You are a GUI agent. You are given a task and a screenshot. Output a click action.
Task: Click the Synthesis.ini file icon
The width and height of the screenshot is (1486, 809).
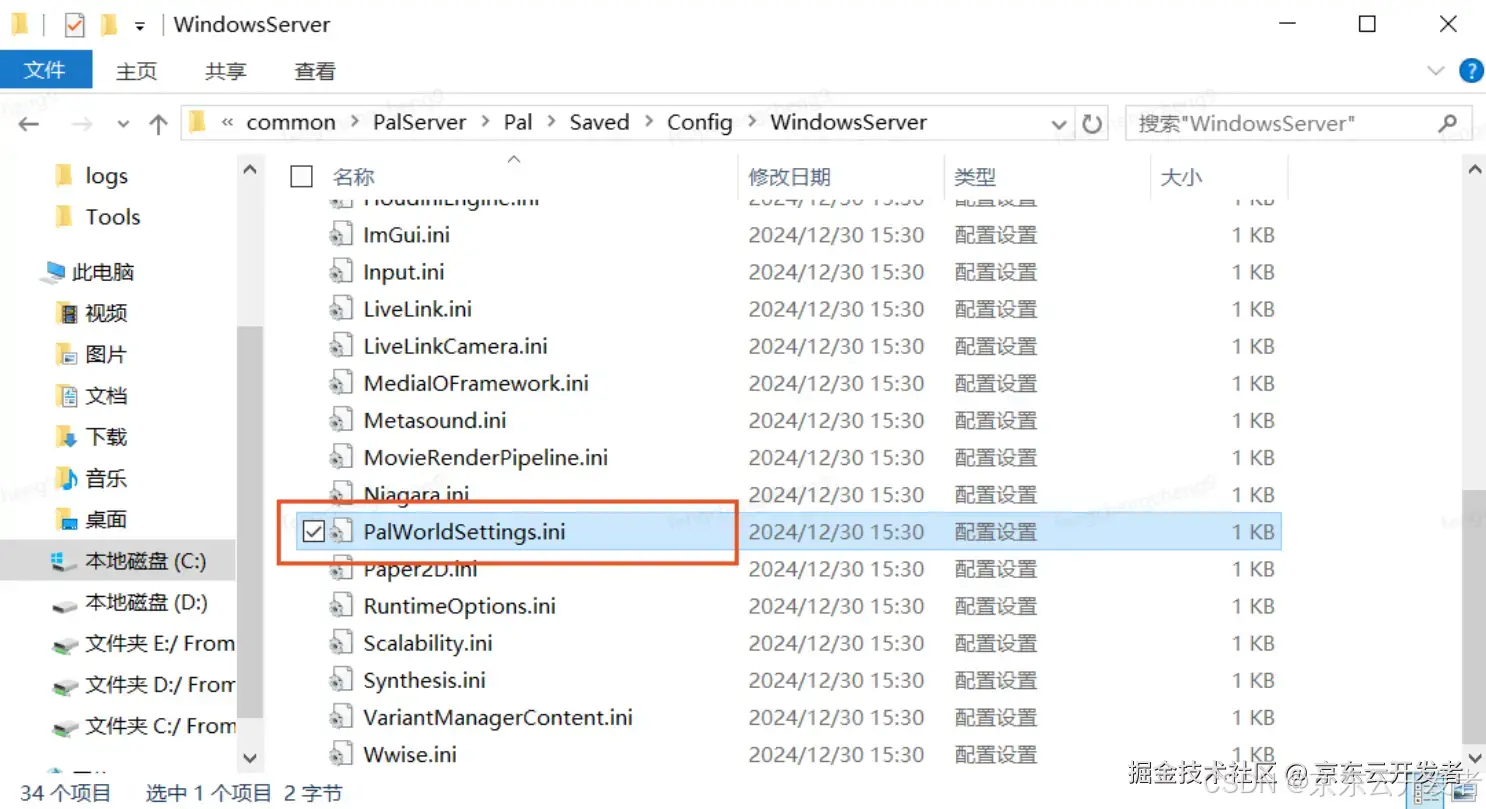pyautogui.click(x=342, y=680)
